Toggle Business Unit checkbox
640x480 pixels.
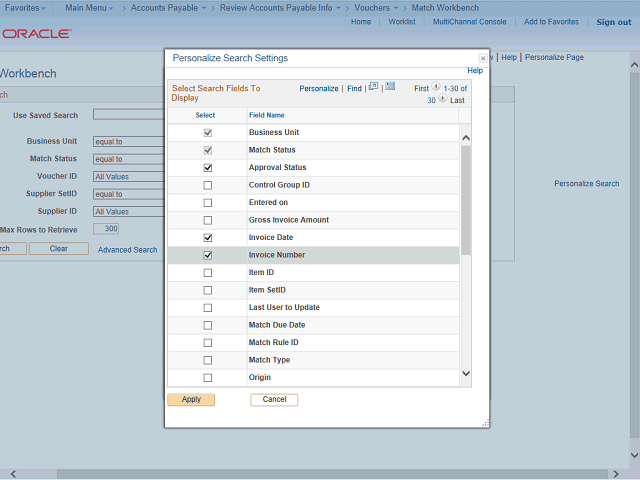click(x=208, y=133)
